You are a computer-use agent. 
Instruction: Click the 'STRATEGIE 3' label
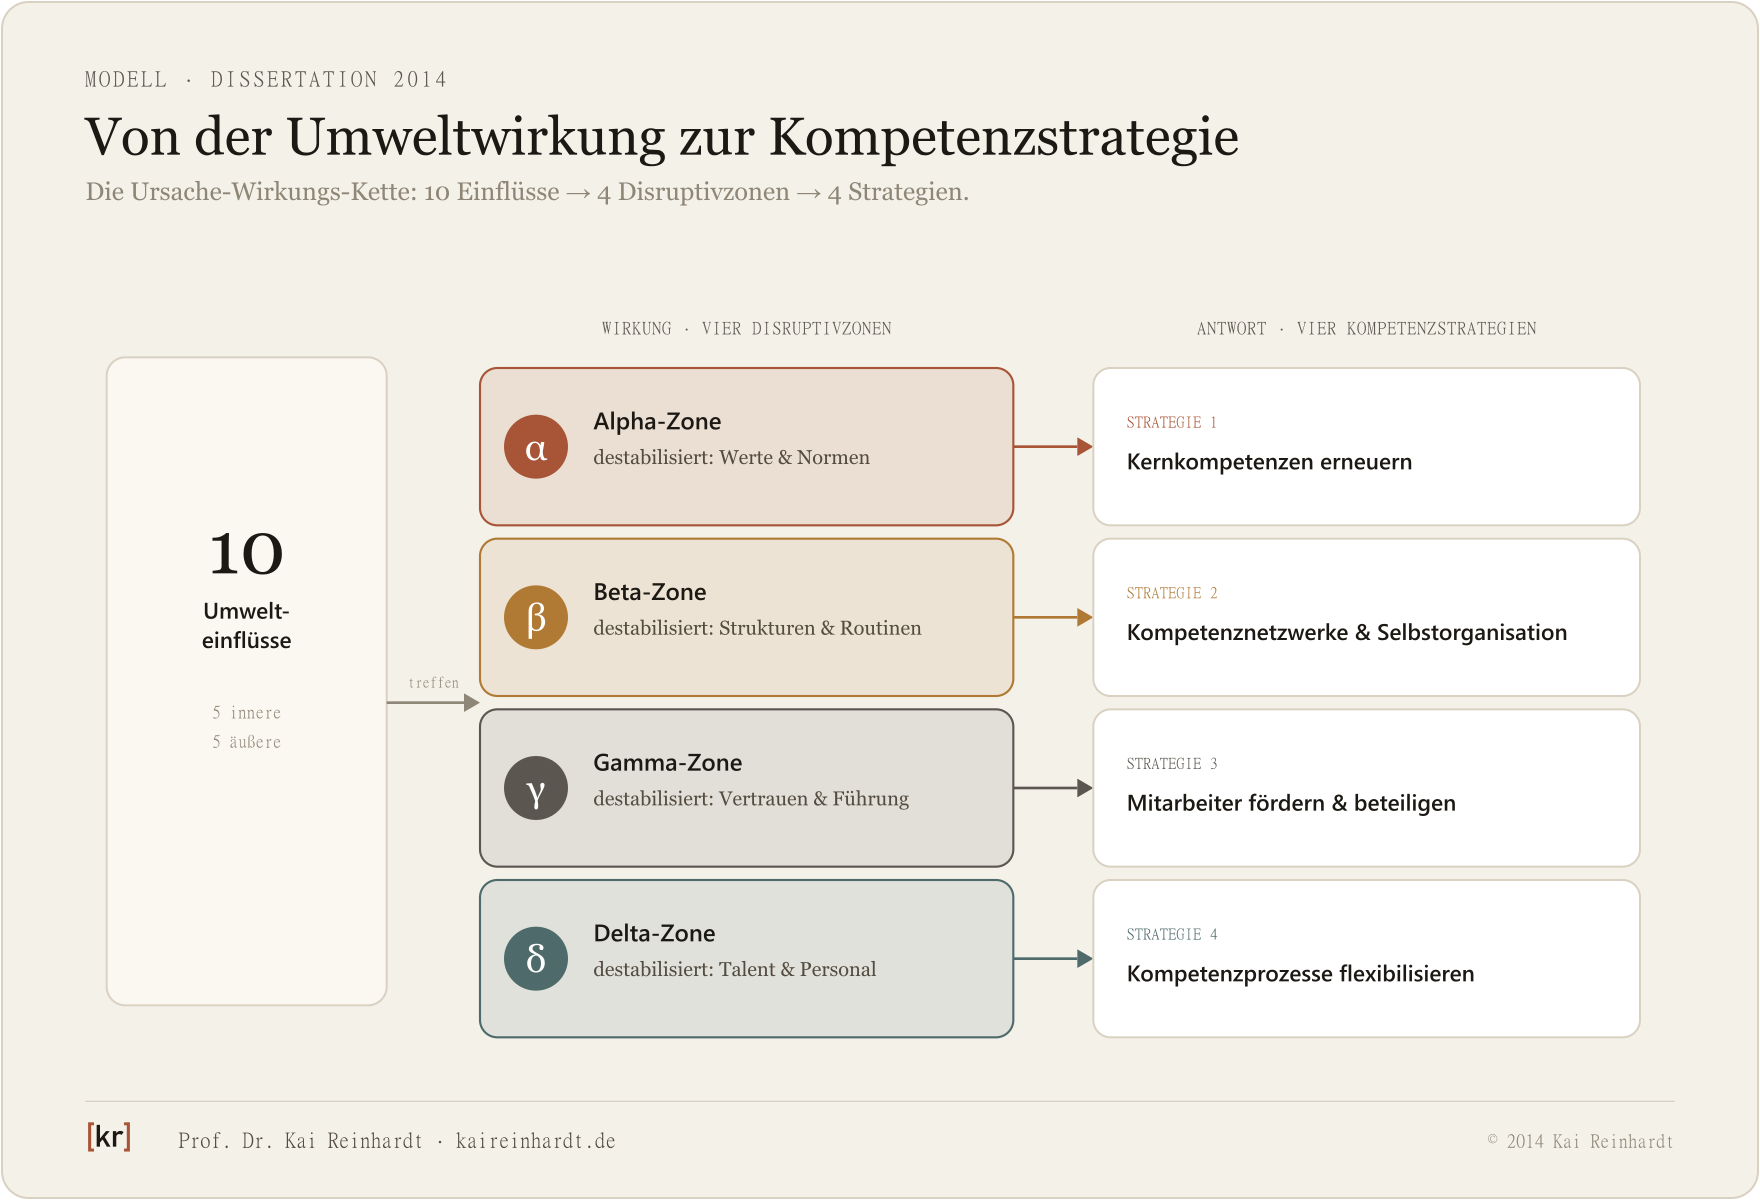[1172, 764]
